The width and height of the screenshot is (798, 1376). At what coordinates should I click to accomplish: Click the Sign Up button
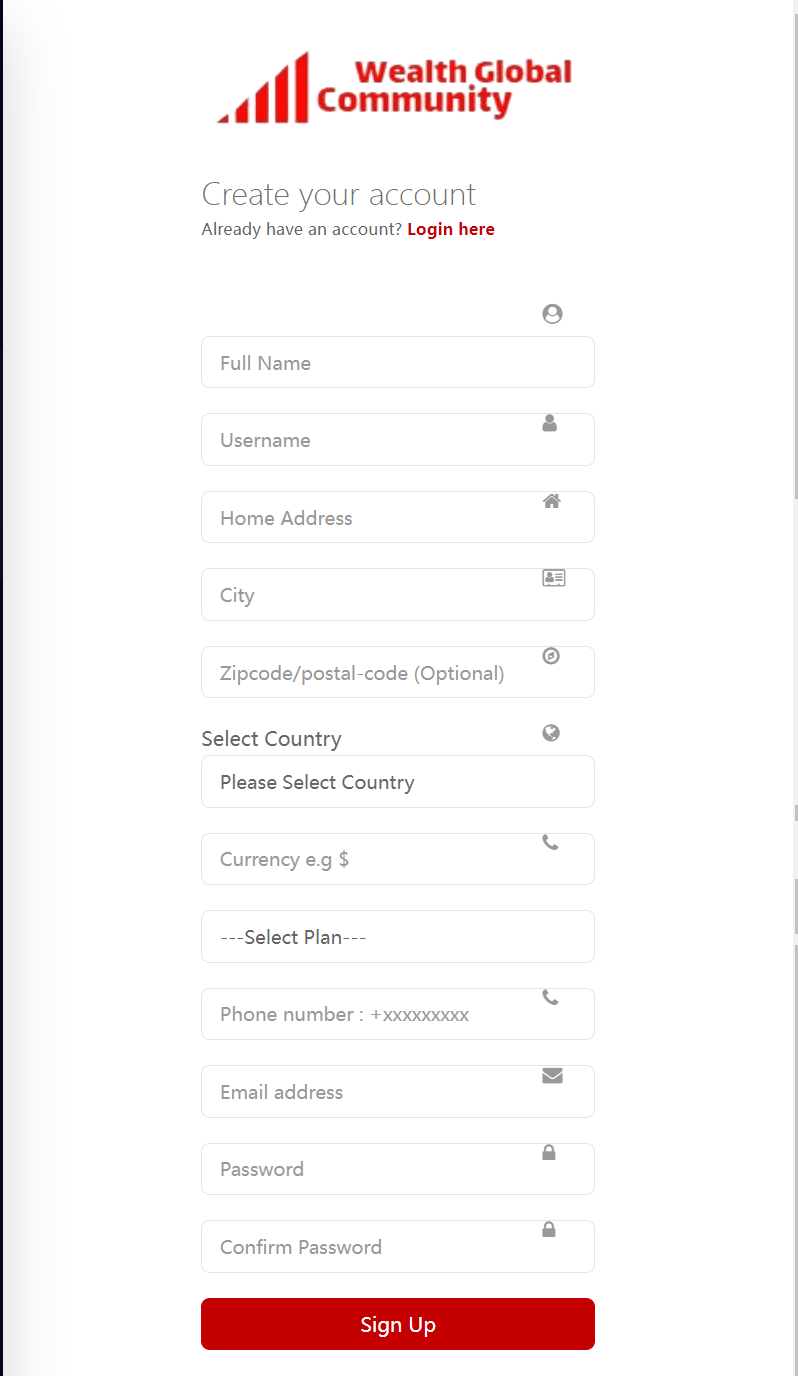(x=398, y=1324)
